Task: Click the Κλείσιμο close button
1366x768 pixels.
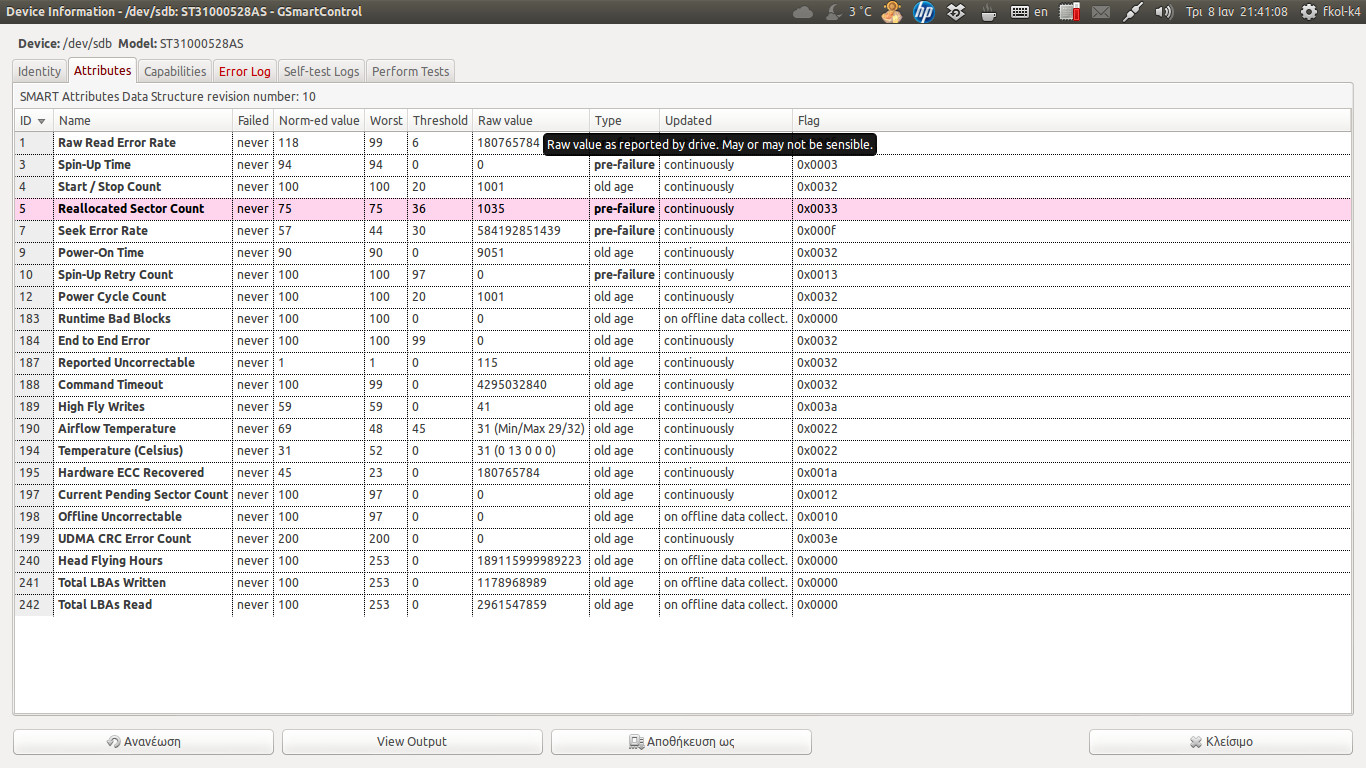Action: [x=1221, y=742]
